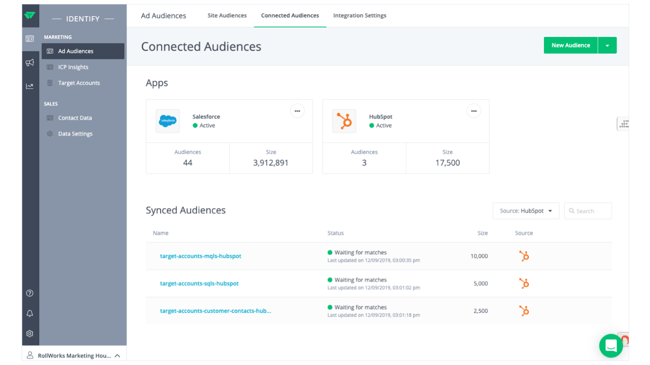This screenshot has height=365, width=650.
Task: Click the New Audience button
Action: [x=570, y=46]
